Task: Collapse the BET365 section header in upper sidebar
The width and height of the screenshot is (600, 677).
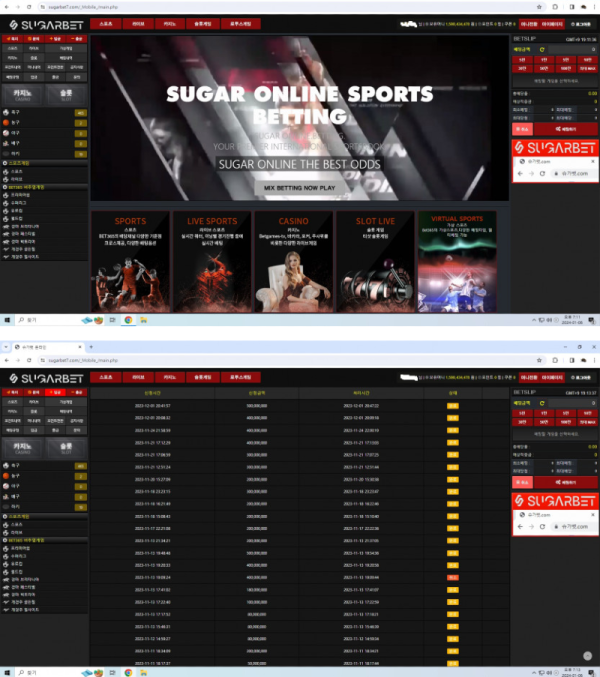Action: tap(44, 187)
